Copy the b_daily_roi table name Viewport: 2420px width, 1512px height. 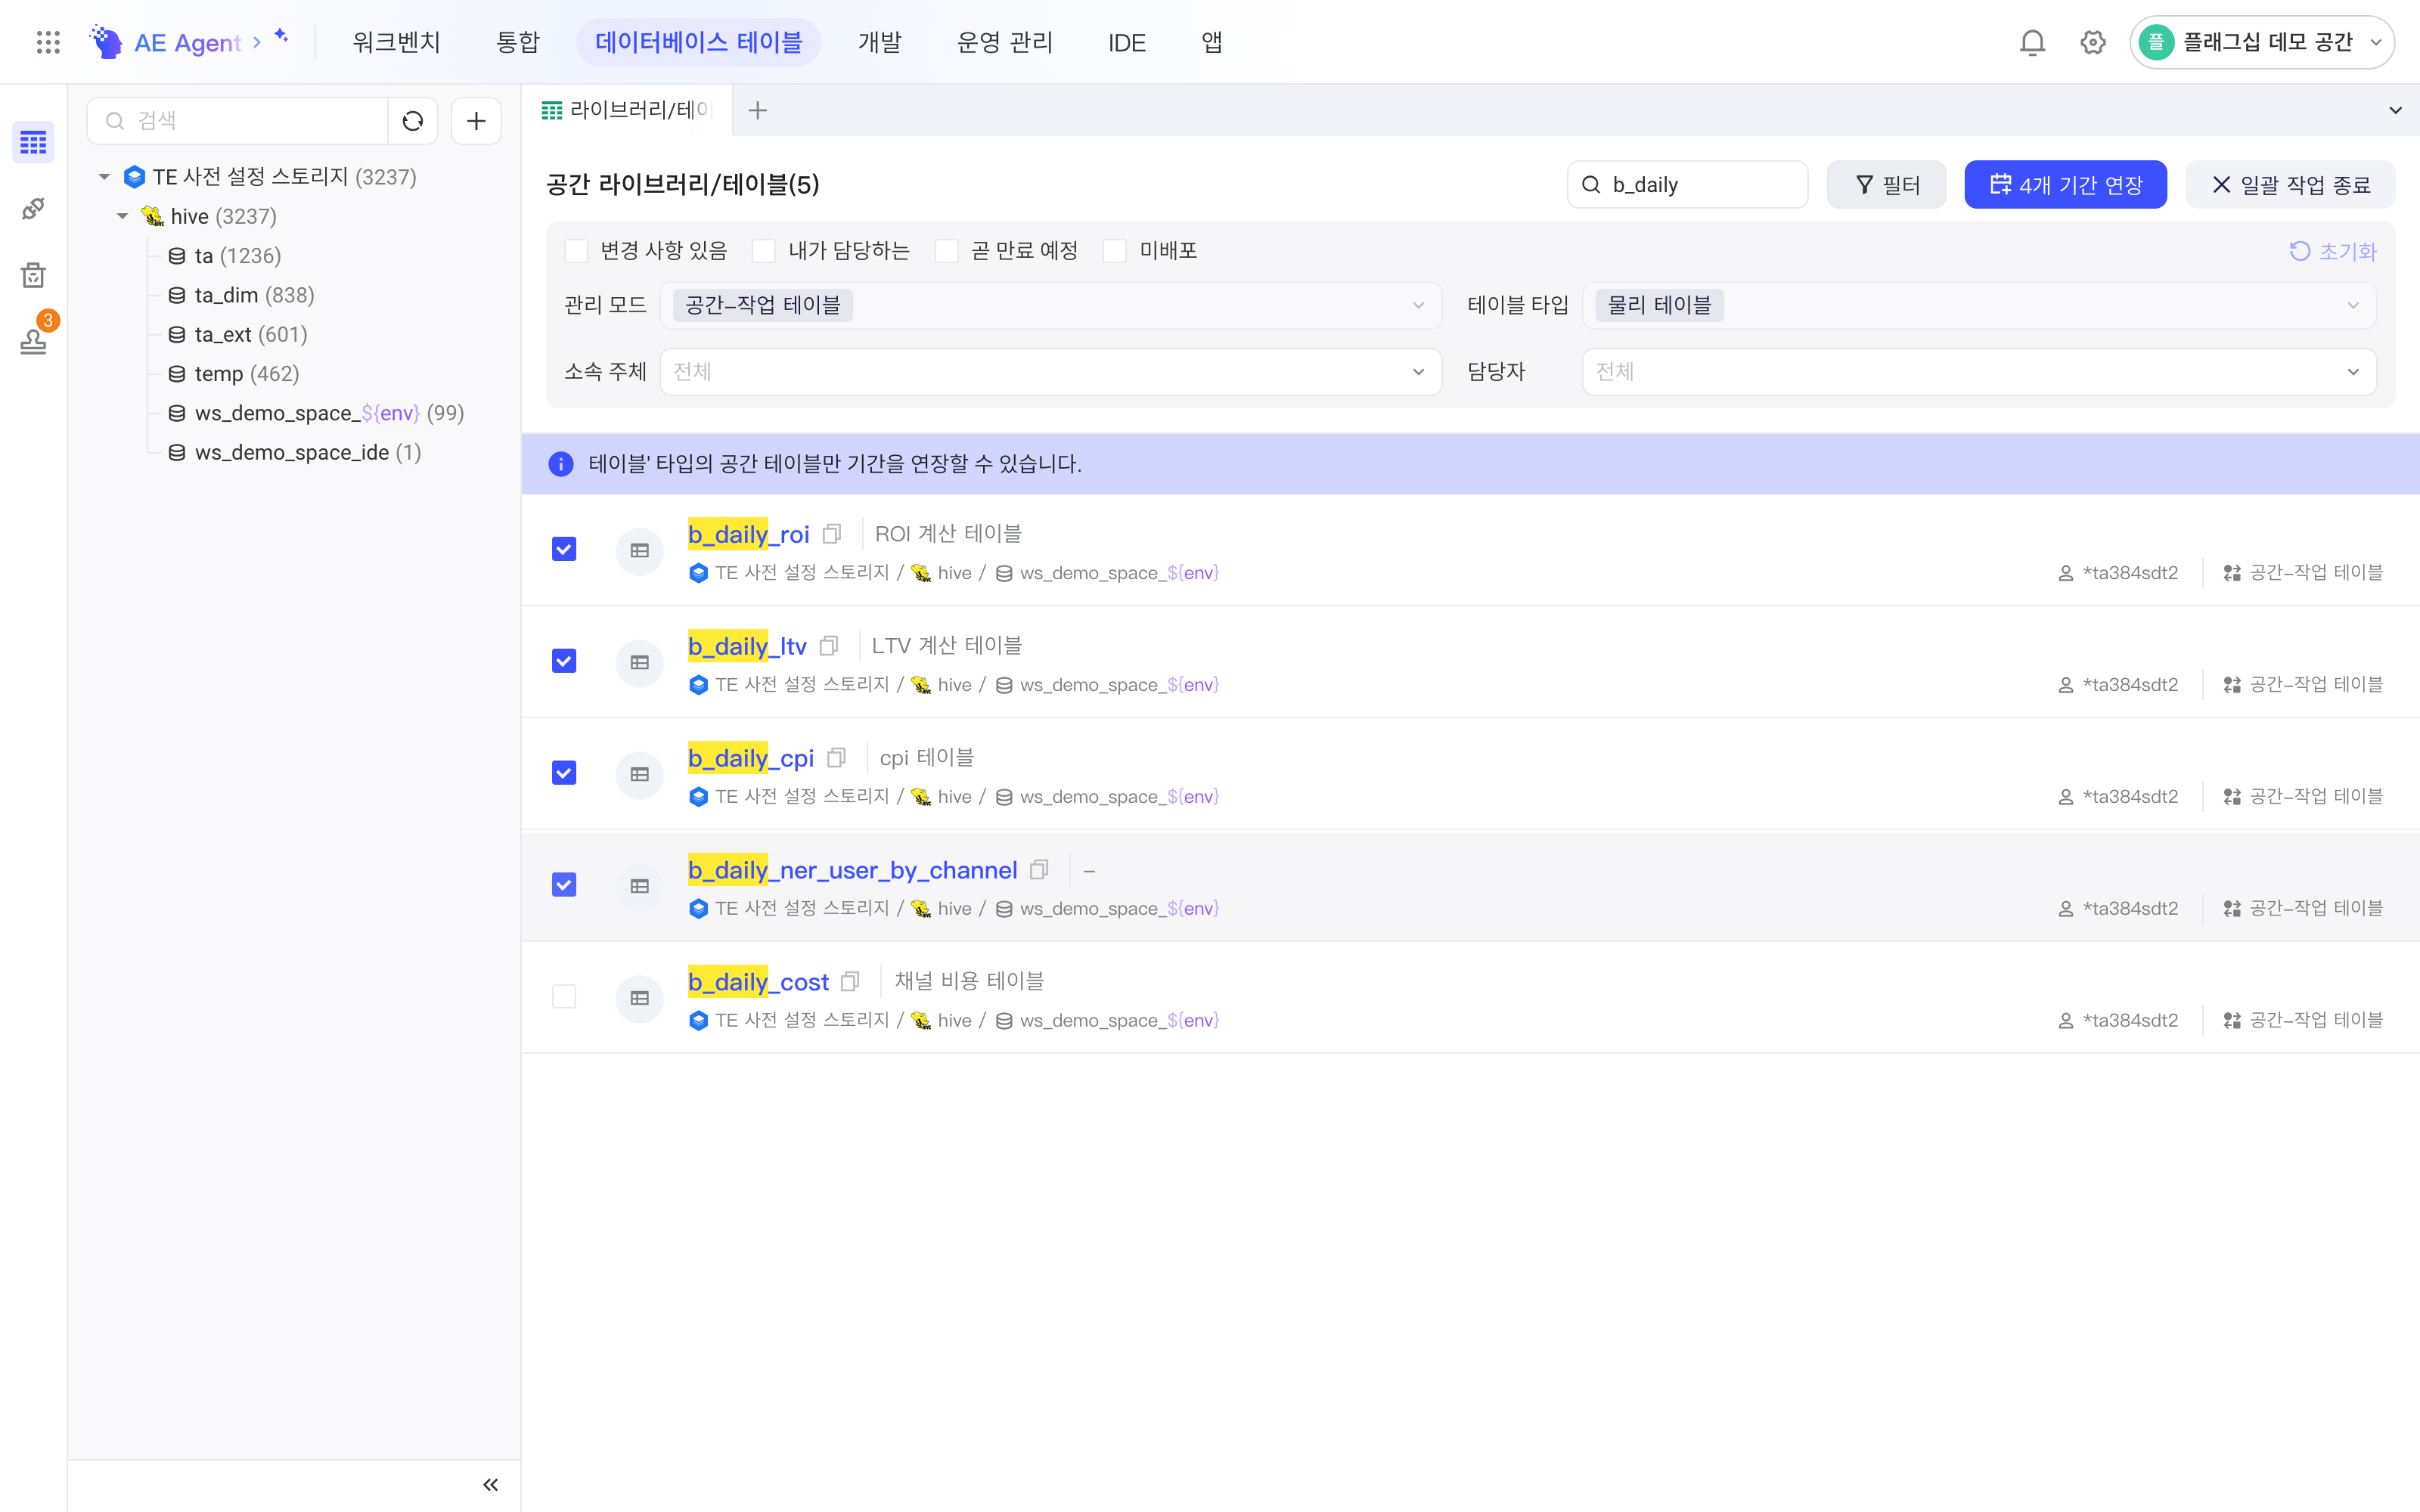pos(832,534)
